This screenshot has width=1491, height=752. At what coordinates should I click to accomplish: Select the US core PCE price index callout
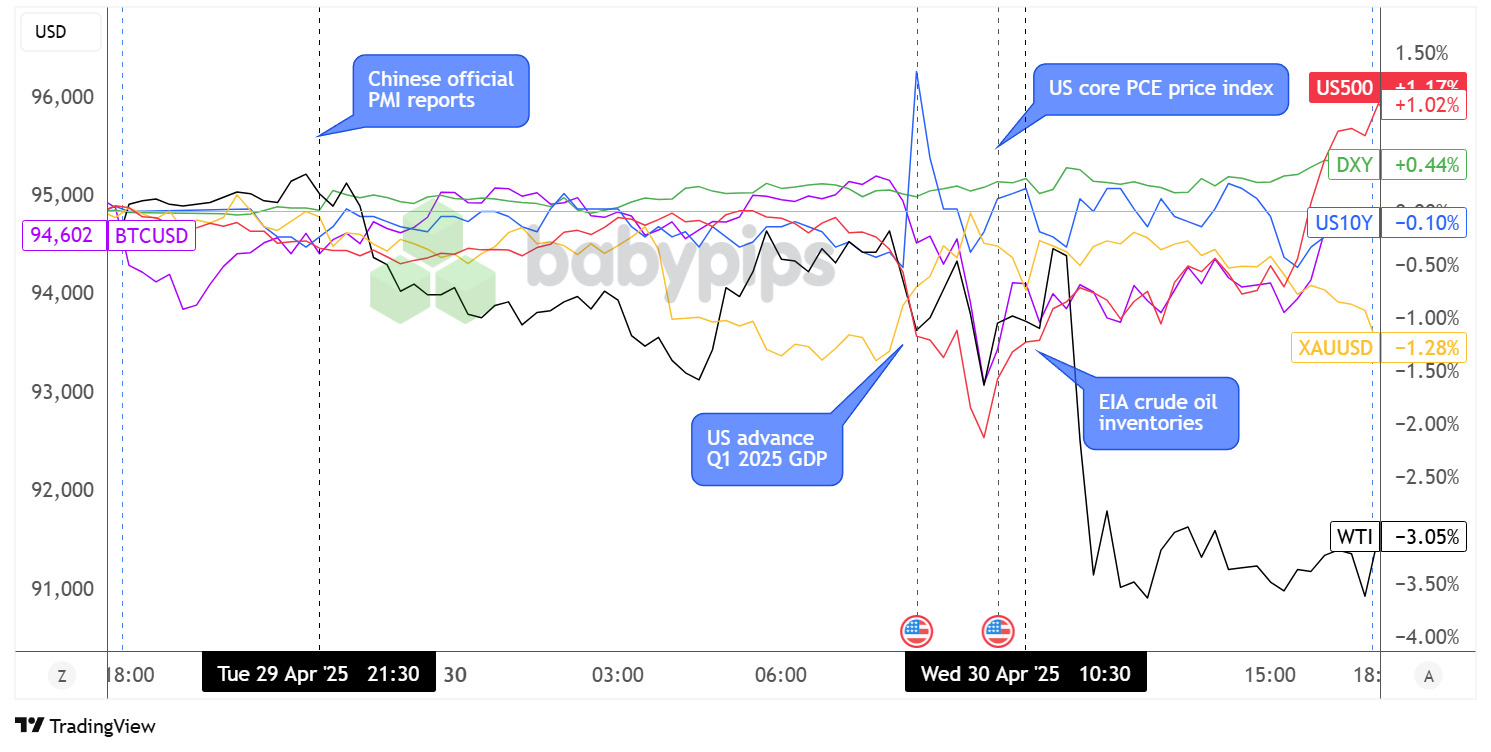pos(1160,88)
